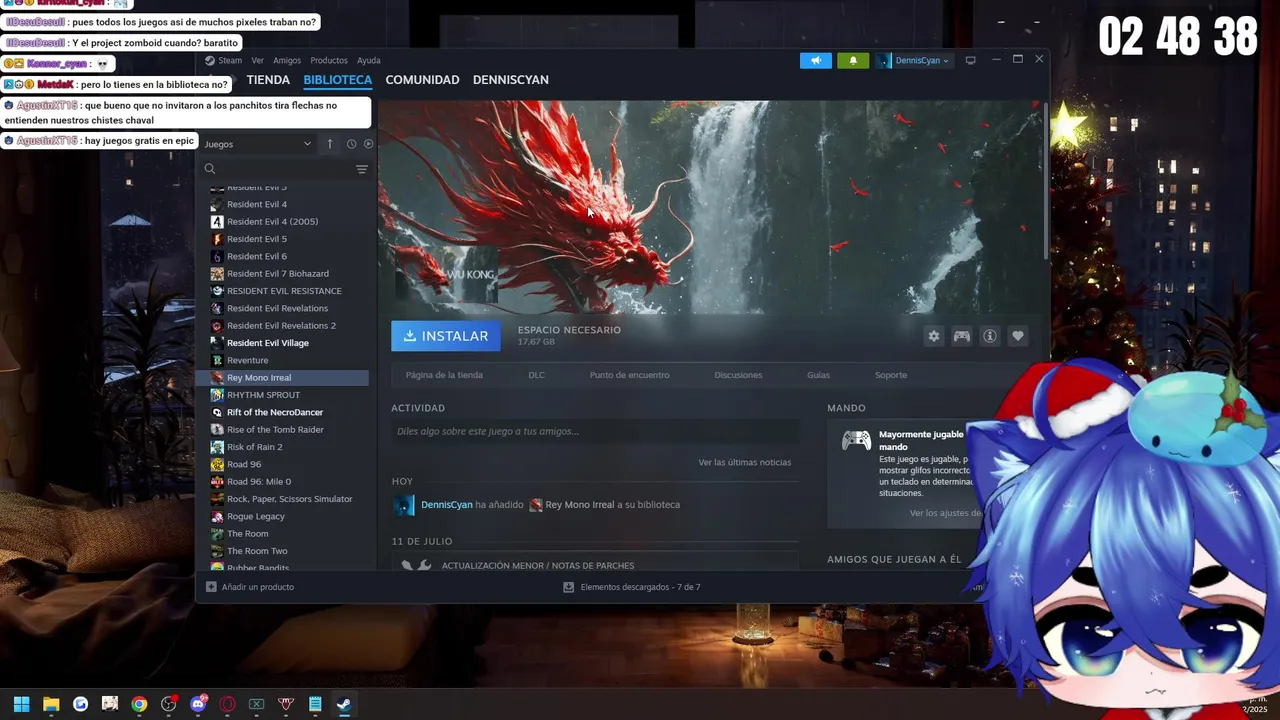Click the blue announcements megaphone icon

816,60
